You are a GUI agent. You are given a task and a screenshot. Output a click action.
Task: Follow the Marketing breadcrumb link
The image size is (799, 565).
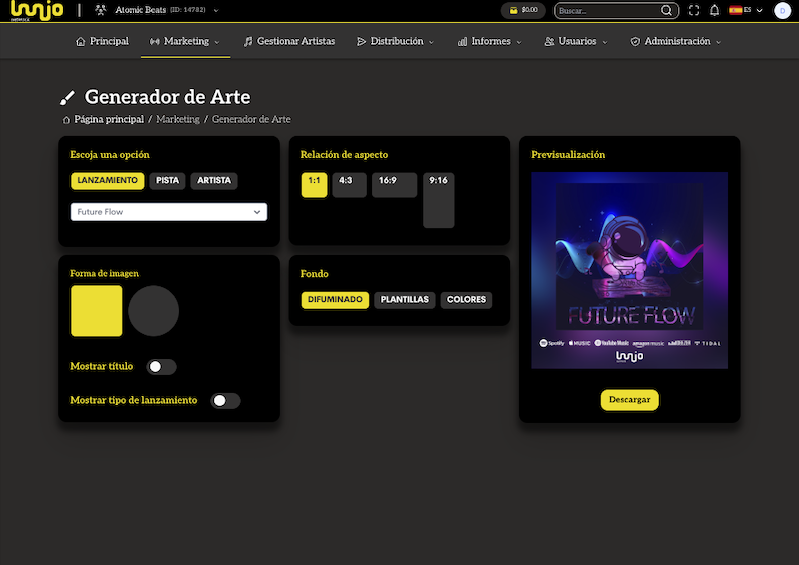pos(178,119)
